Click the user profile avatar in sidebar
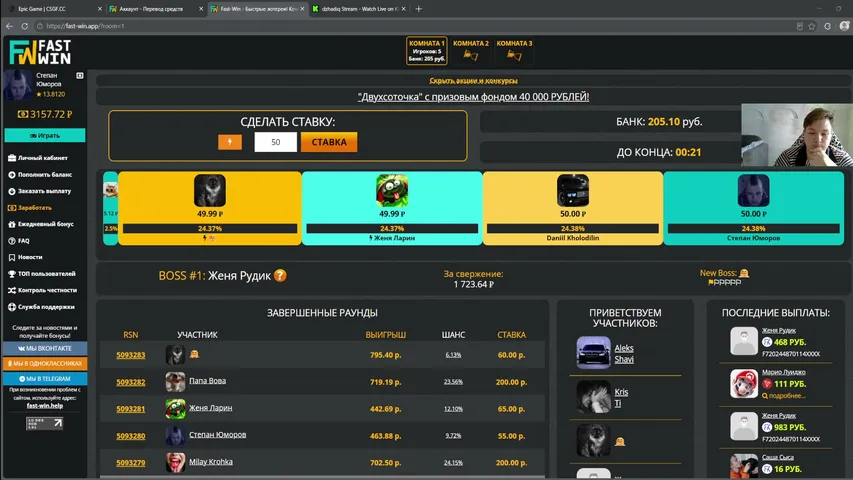The image size is (853, 480). coord(18,85)
